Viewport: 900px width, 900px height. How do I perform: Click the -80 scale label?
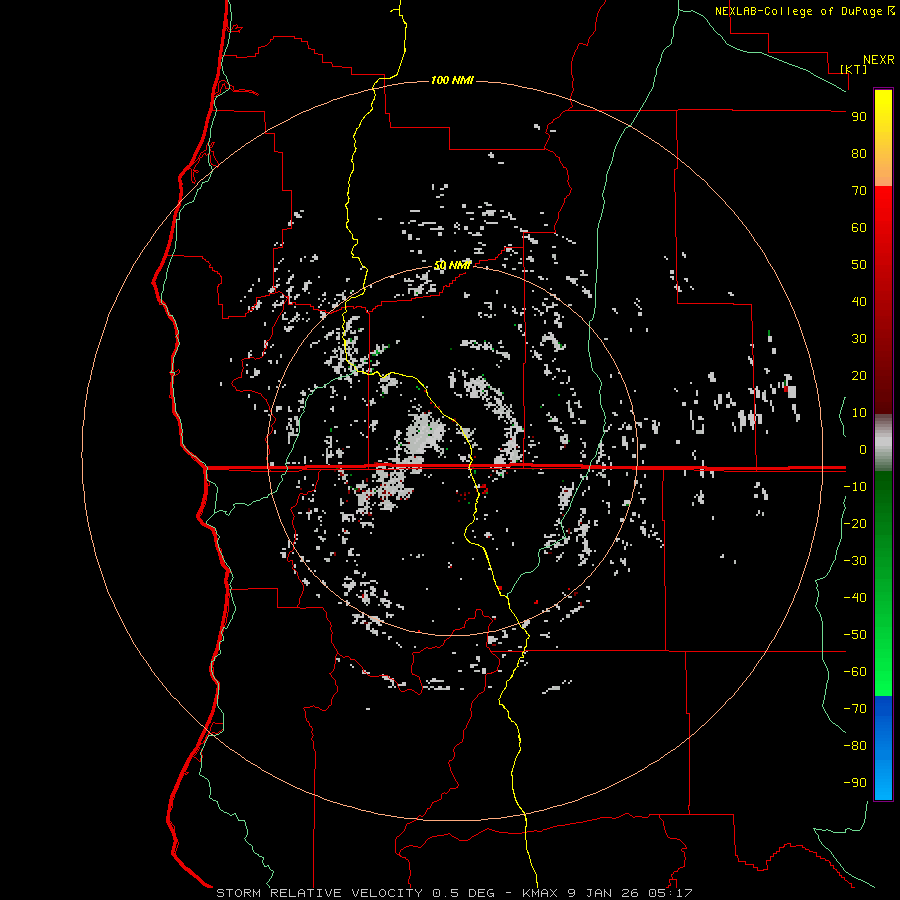coord(855,746)
